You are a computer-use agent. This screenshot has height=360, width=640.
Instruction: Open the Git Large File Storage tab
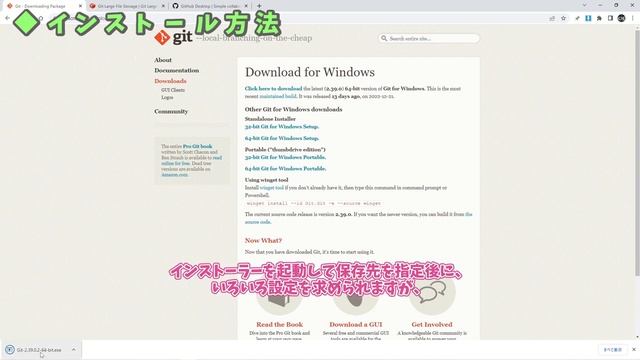tap(127, 6)
